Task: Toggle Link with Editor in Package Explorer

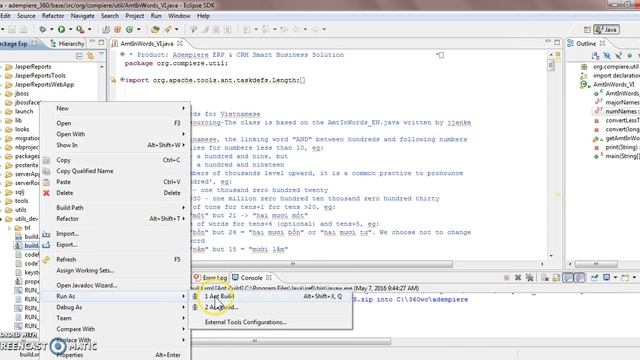Action: [90, 56]
